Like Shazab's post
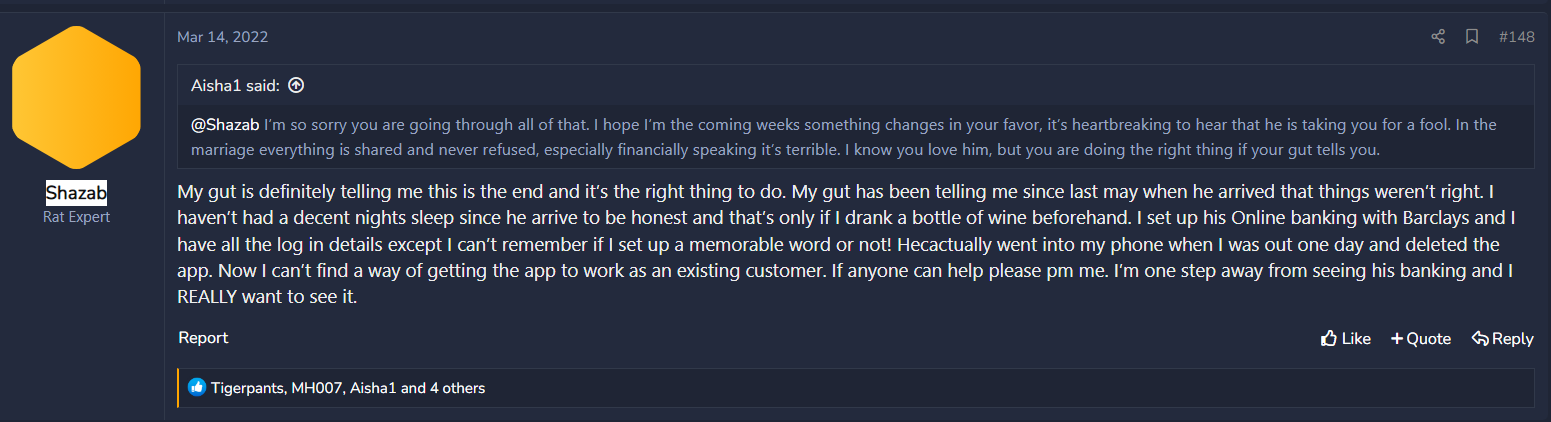Screen dimensions: 1551x422 tap(1345, 339)
